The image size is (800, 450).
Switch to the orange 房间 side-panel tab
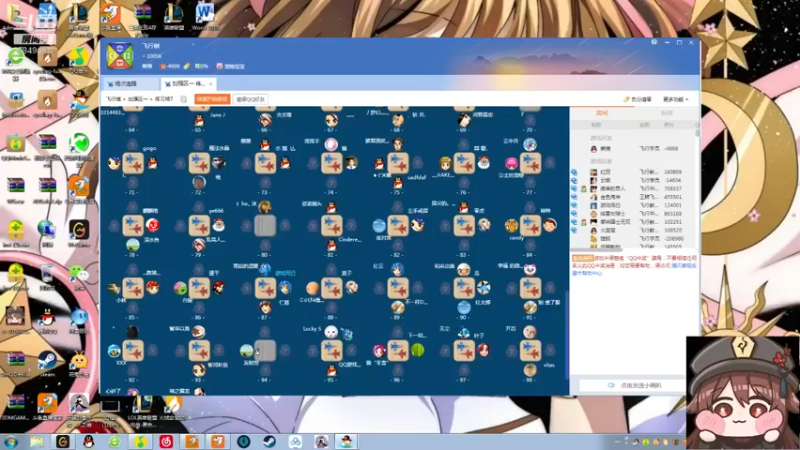click(x=602, y=113)
